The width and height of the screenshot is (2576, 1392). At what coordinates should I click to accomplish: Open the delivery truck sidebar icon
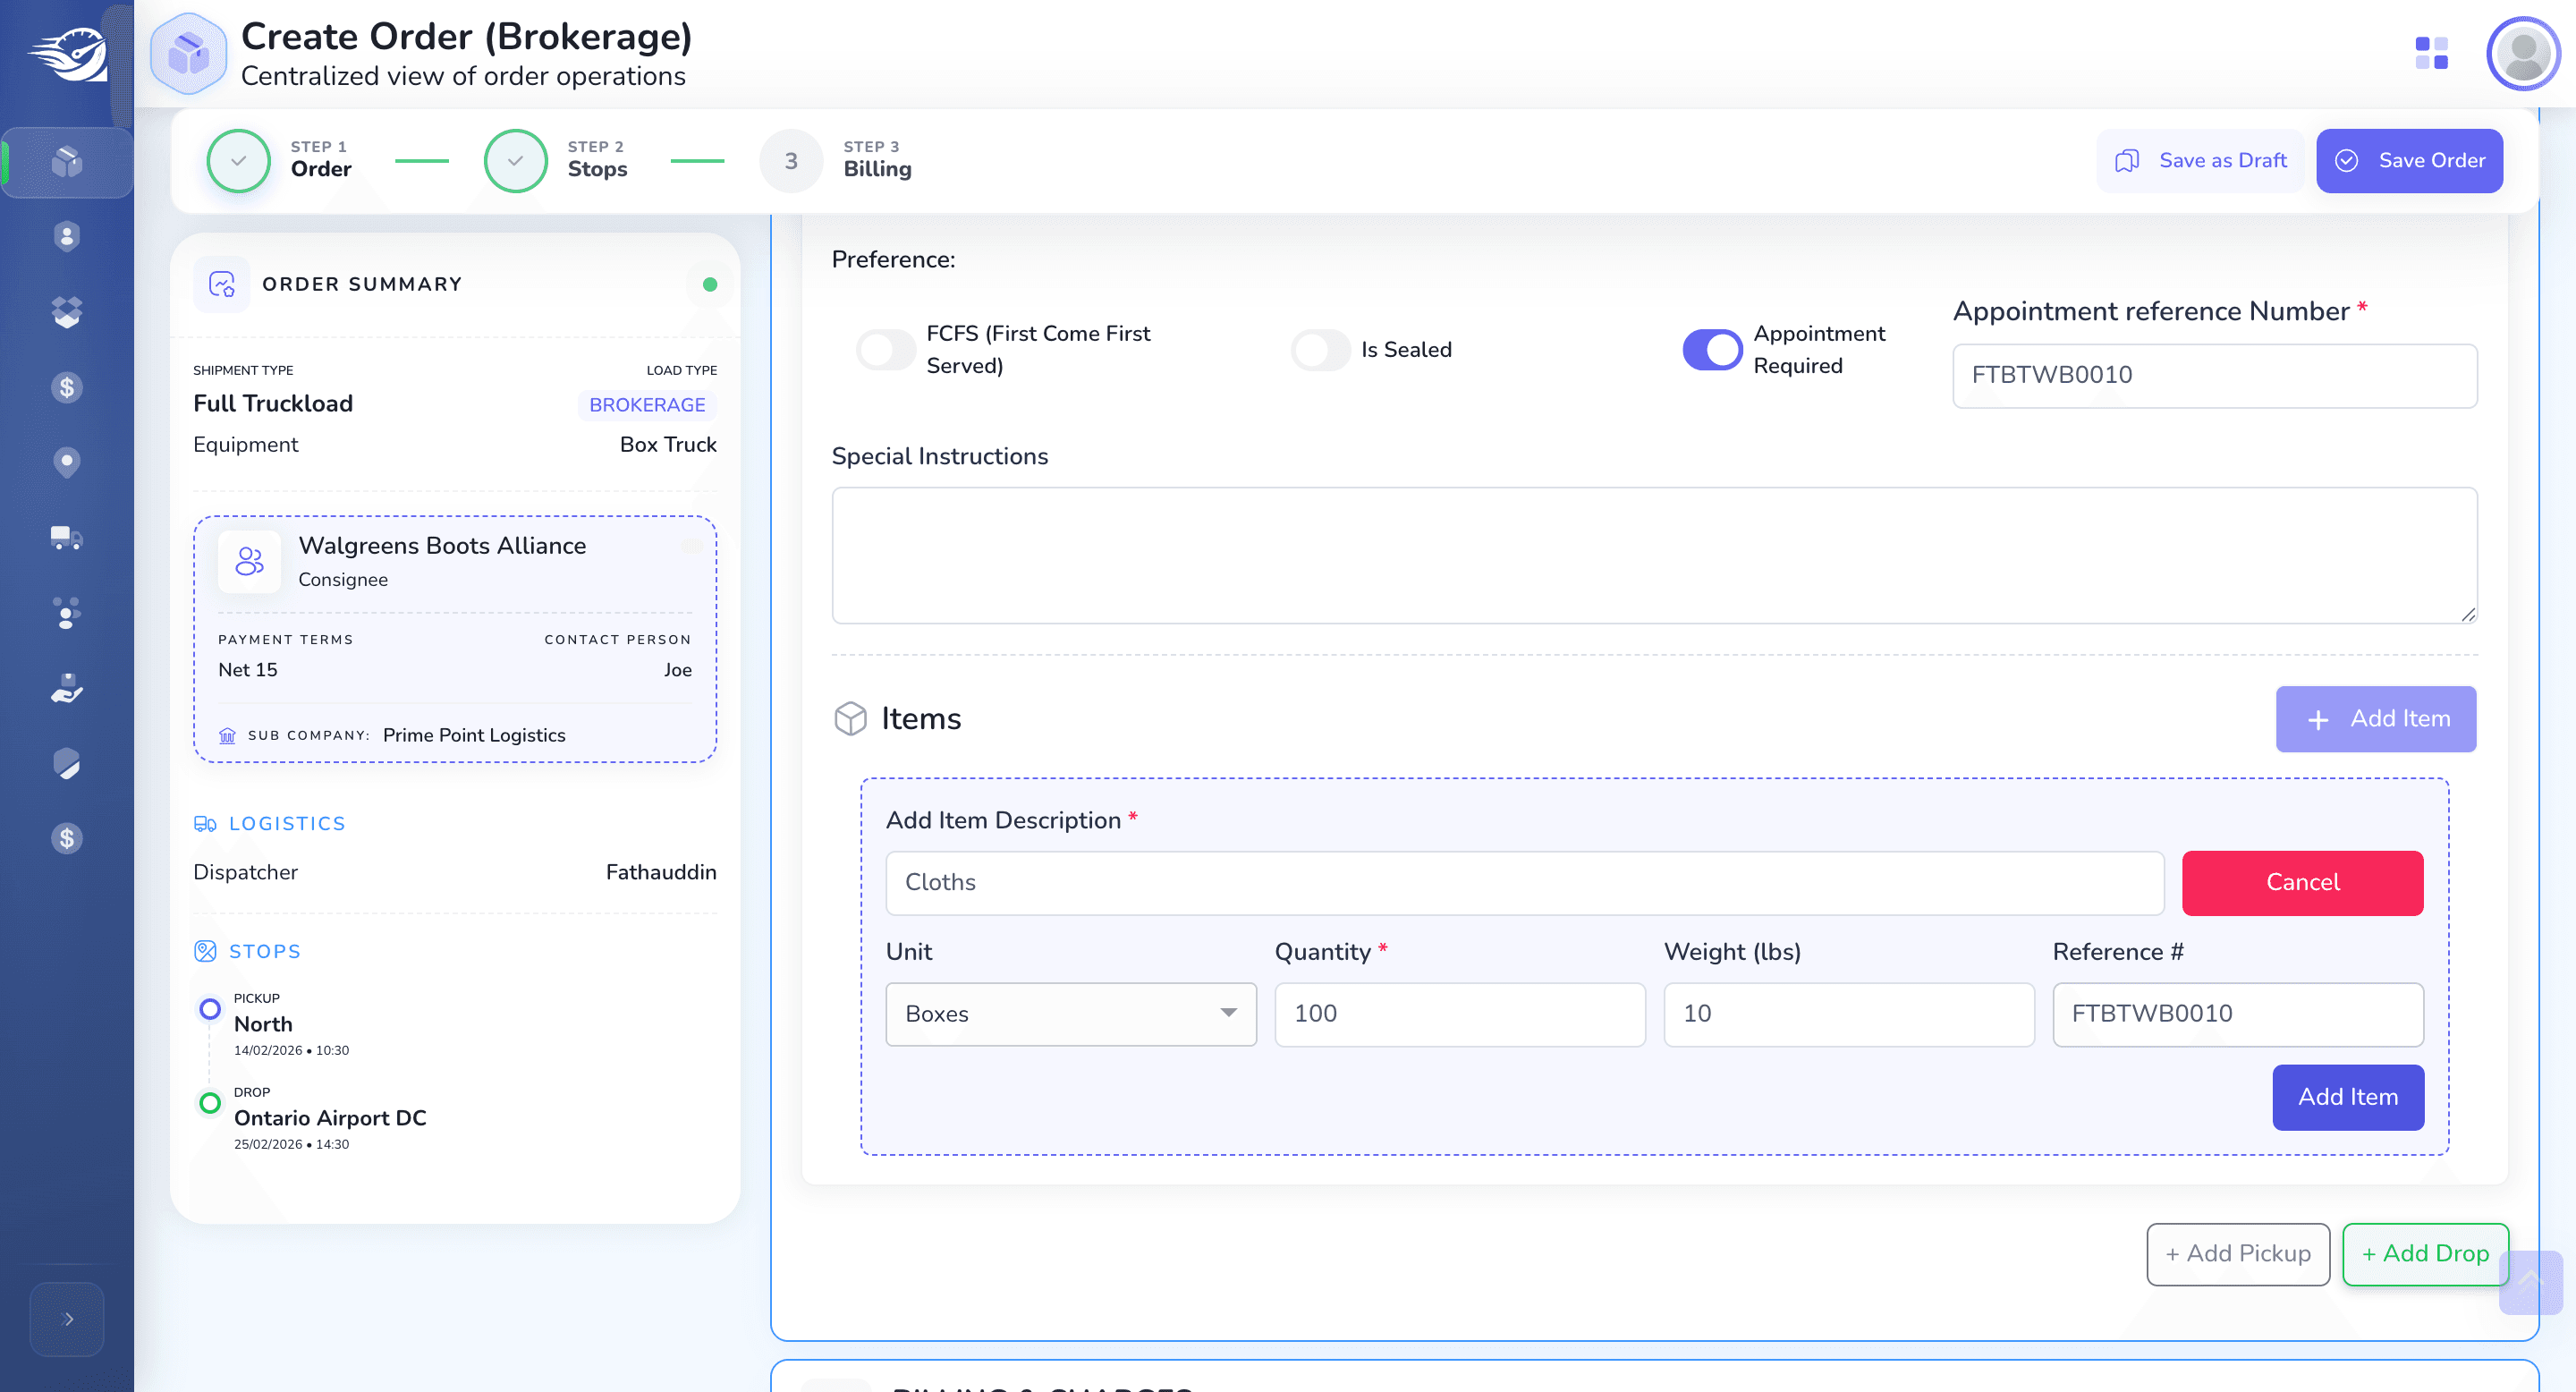click(x=67, y=538)
